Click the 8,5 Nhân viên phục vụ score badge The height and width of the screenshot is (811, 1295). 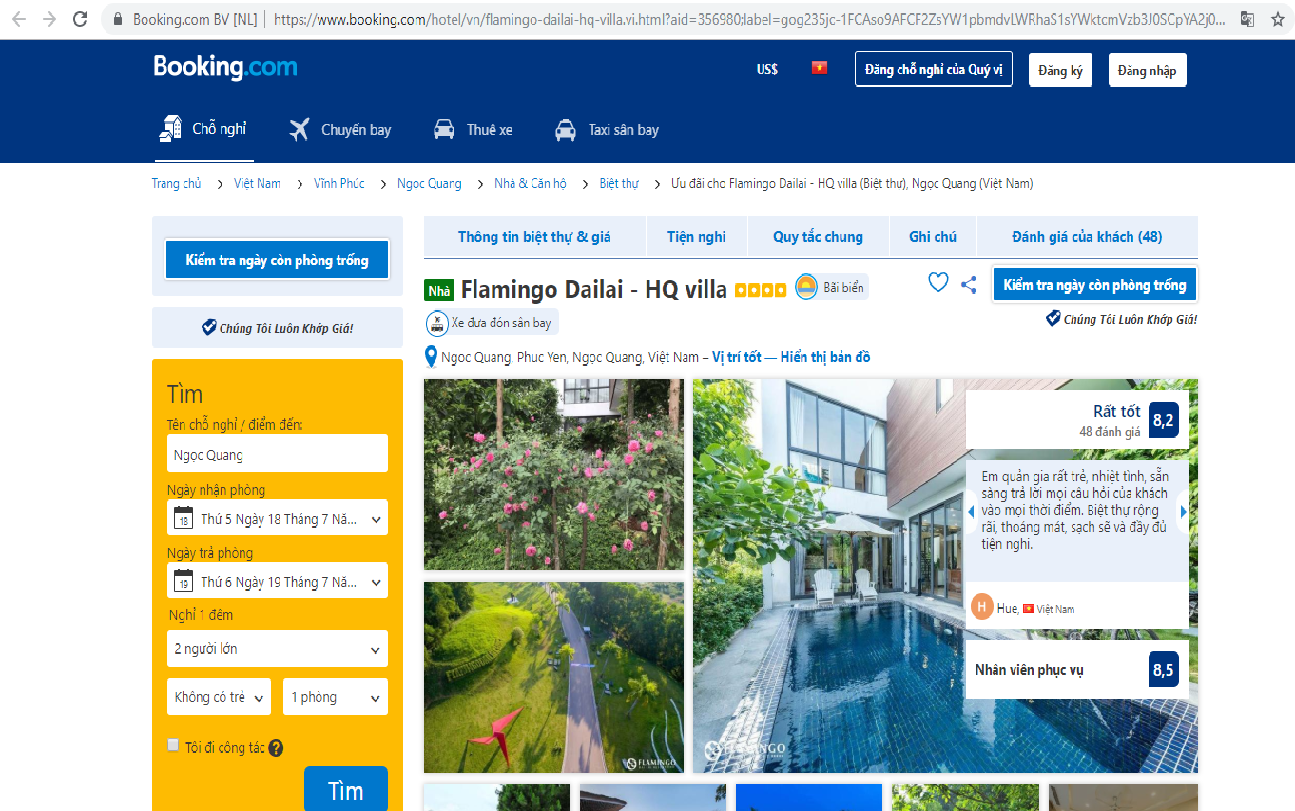[1163, 669]
